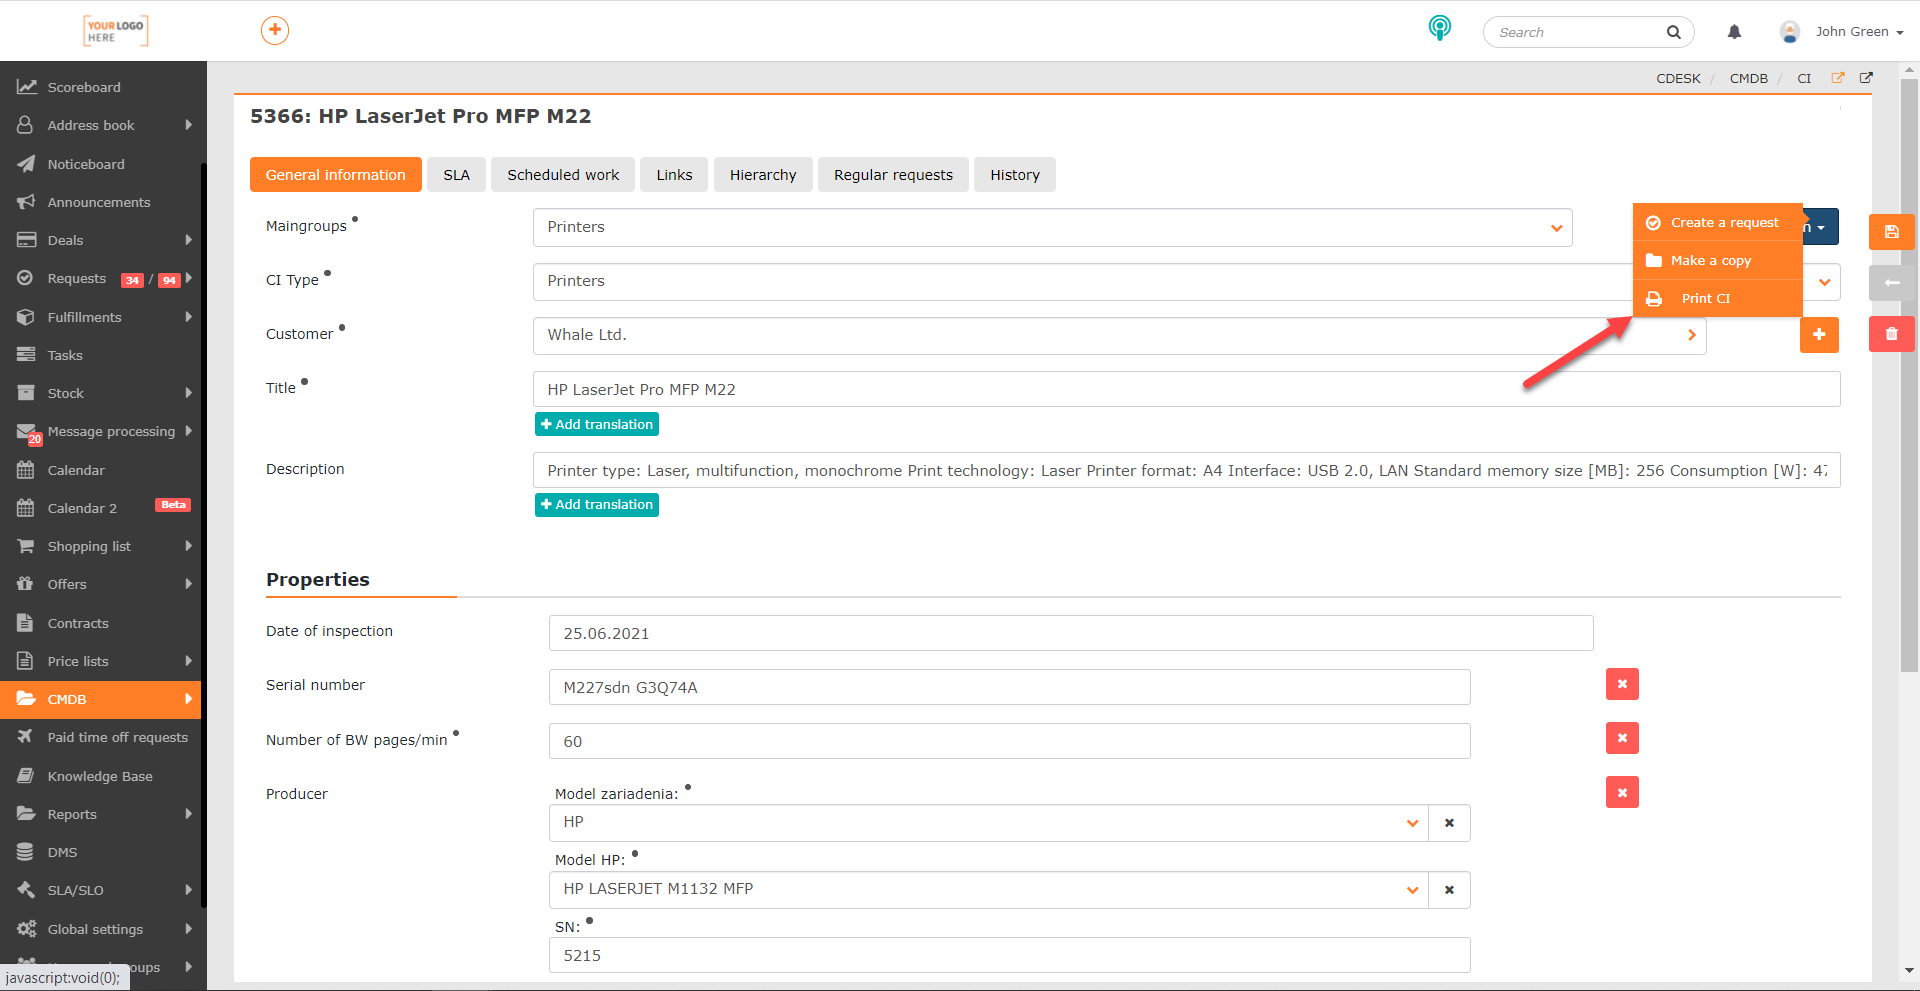The image size is (1920, 991).
Task: Open the Links tab
Action: pos(674,175)
